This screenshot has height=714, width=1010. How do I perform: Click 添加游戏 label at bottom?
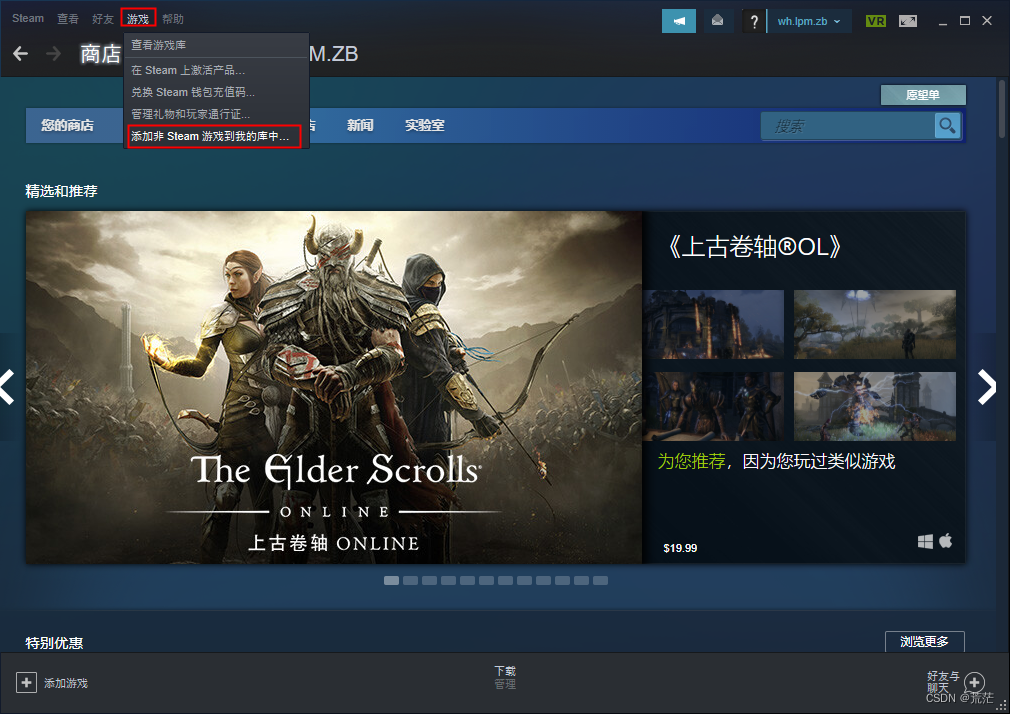66,683
